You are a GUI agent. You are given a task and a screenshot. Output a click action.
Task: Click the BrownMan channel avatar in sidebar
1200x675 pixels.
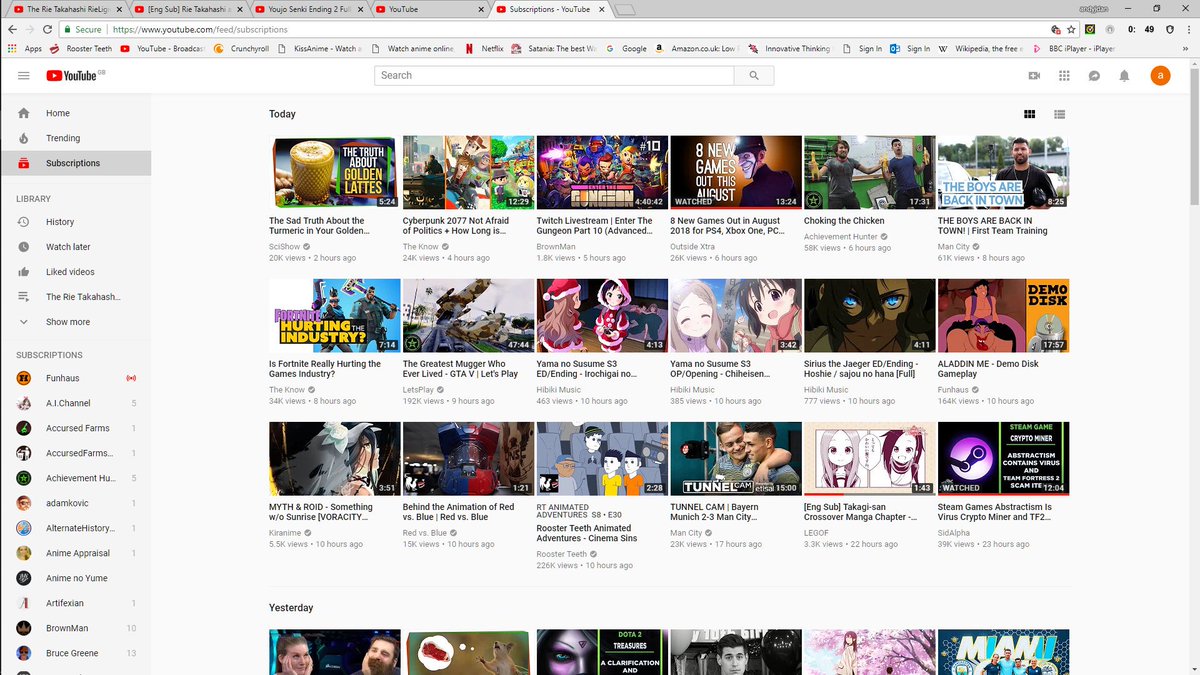tap(24, 628)
